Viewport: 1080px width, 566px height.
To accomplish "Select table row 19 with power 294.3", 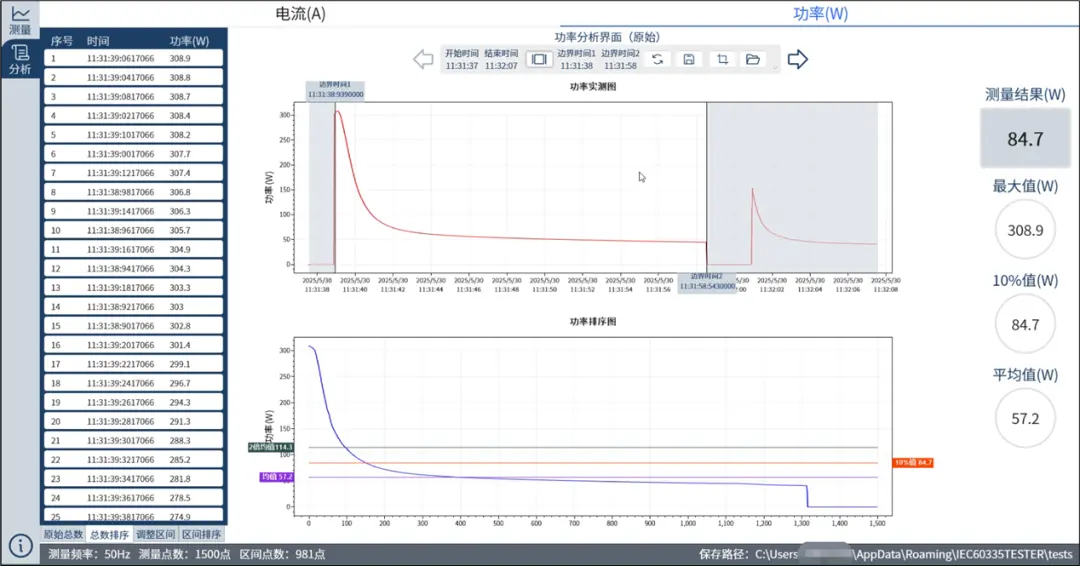I will 134,402.
